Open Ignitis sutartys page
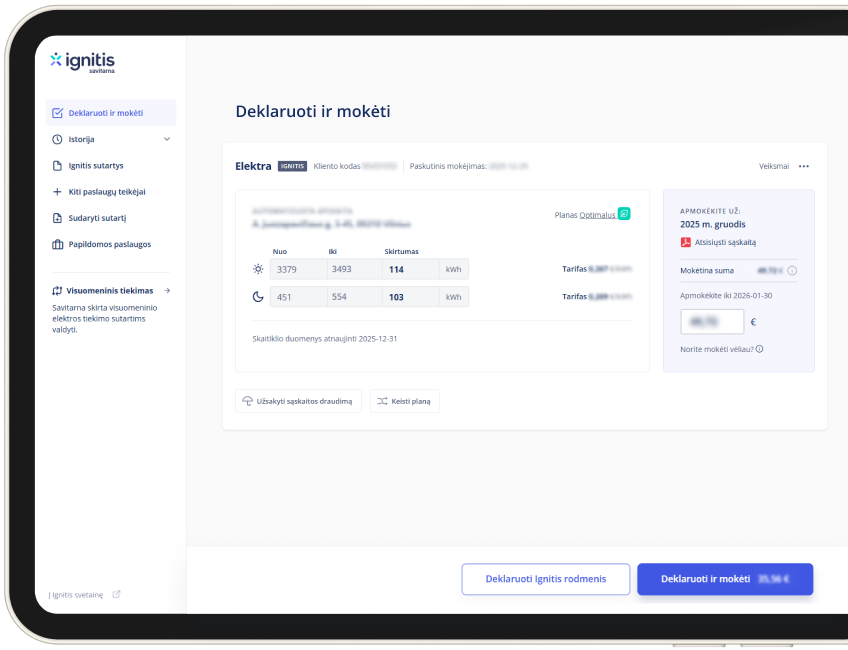 [x=96, y=165]
